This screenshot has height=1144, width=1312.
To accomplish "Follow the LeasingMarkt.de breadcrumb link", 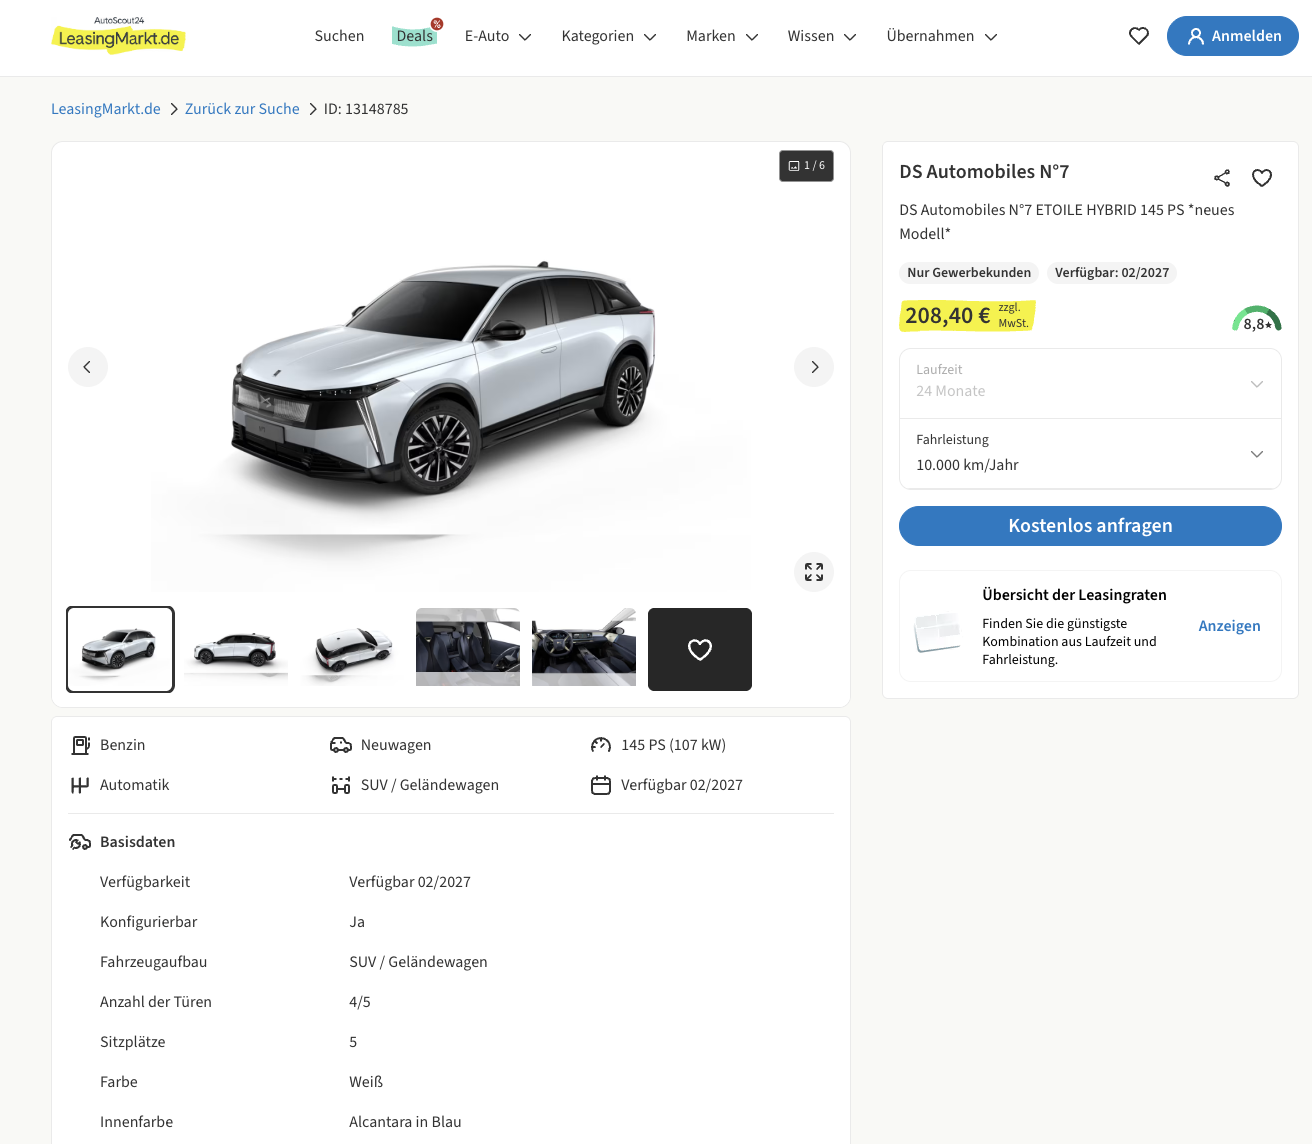I will [106, 109].
